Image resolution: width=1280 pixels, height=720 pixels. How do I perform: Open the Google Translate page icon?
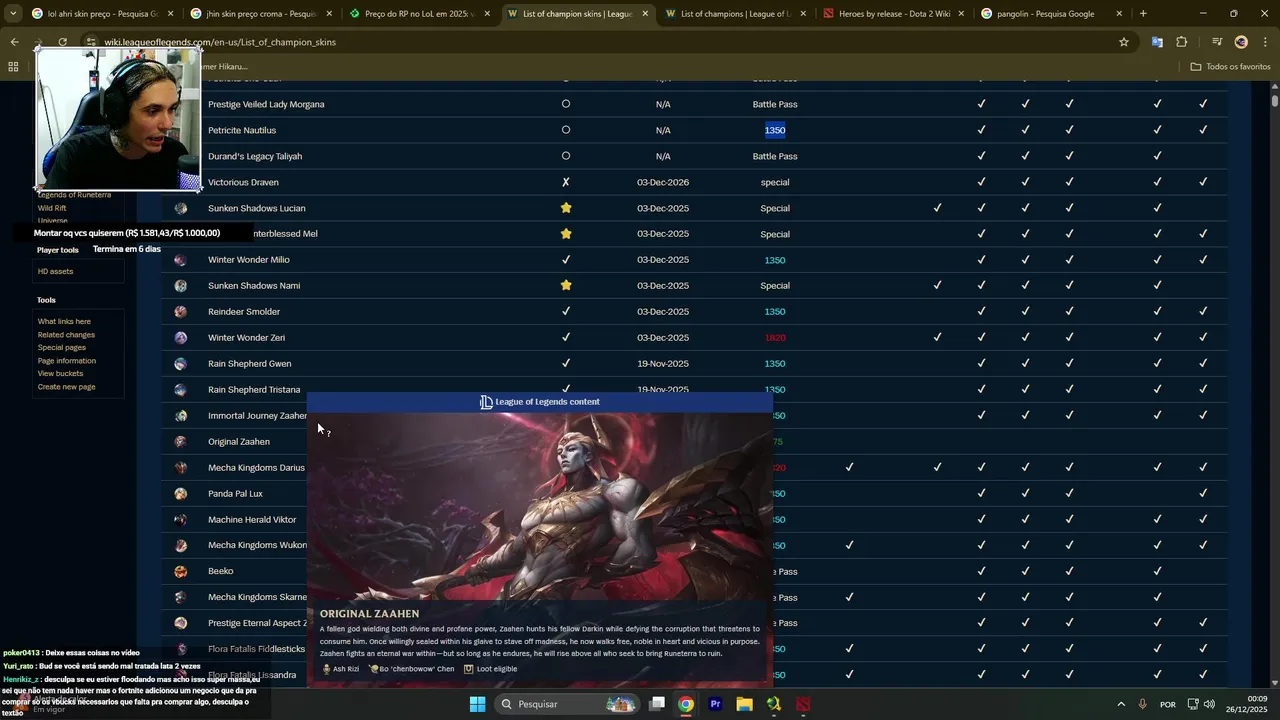(x=1157, y=42)
